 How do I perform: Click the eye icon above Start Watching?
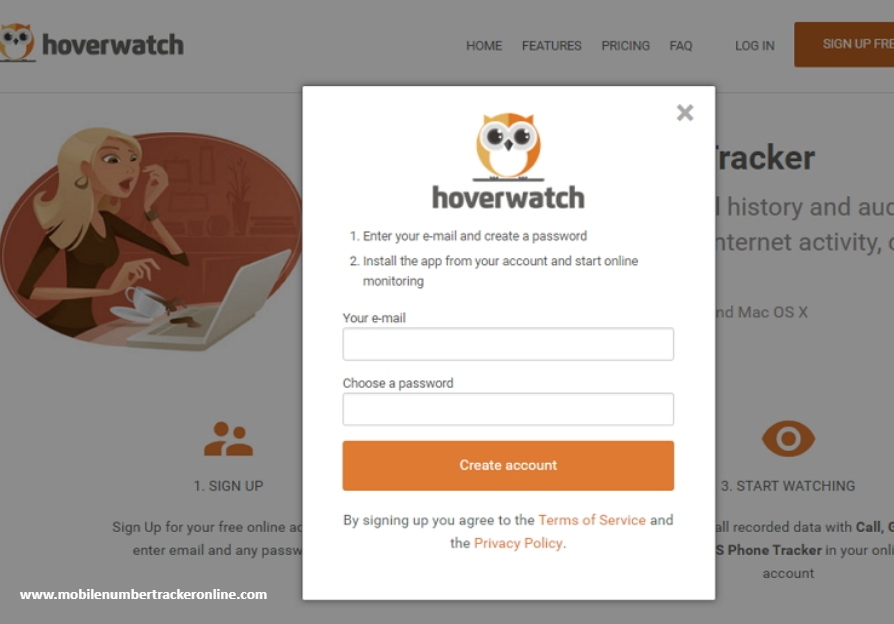[789, 439]
